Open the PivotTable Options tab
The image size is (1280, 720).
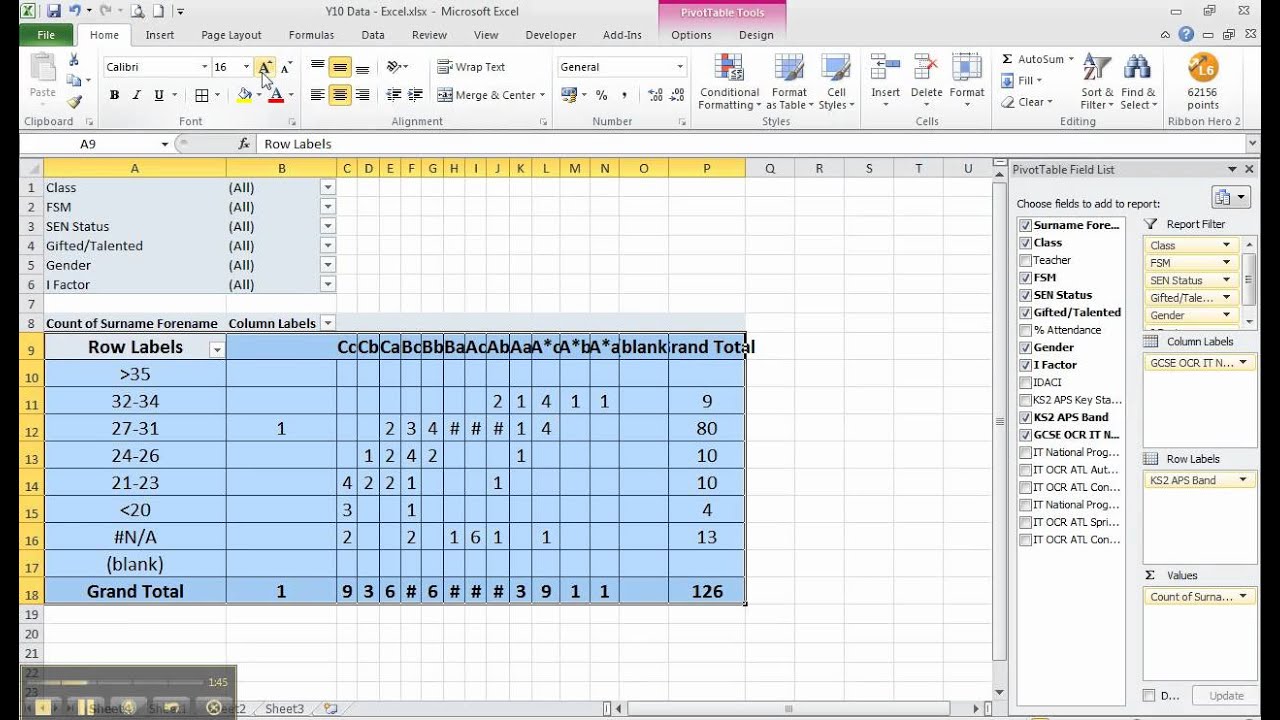click(x=691, y=35)
